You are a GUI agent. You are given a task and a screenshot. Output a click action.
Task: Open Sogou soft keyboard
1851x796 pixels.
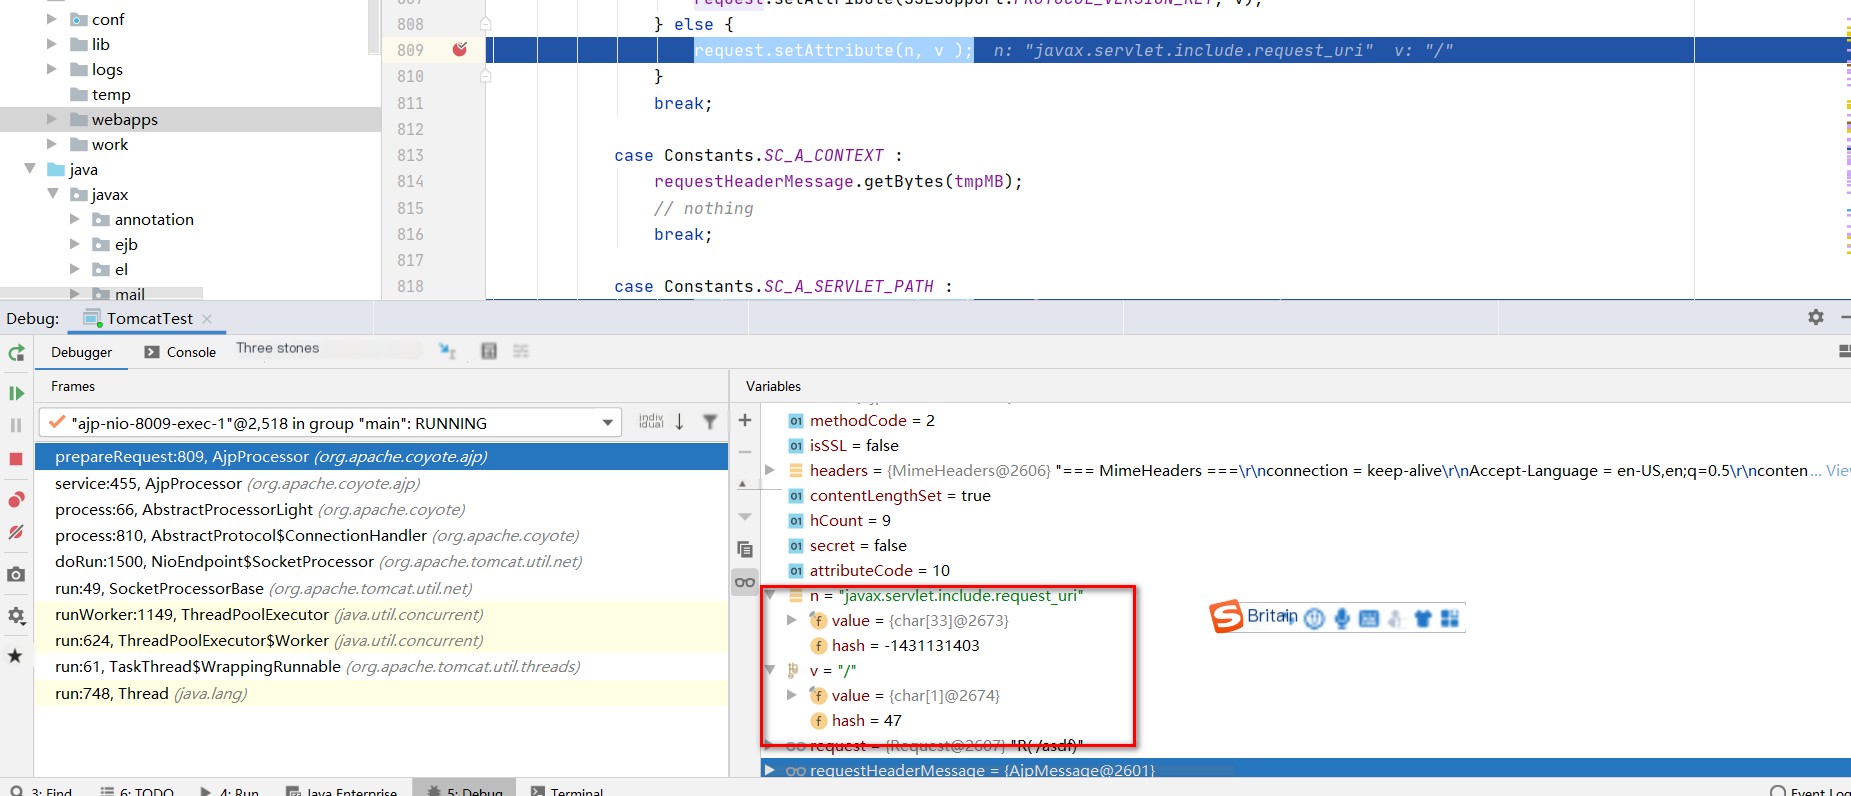click(1369, 619)
